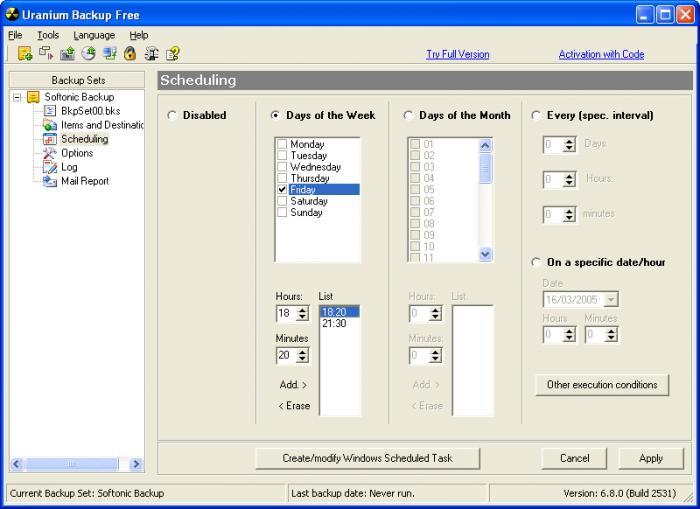Open the Options item with the tools icon
Screen dimensions: 700x509
(76, 153)
